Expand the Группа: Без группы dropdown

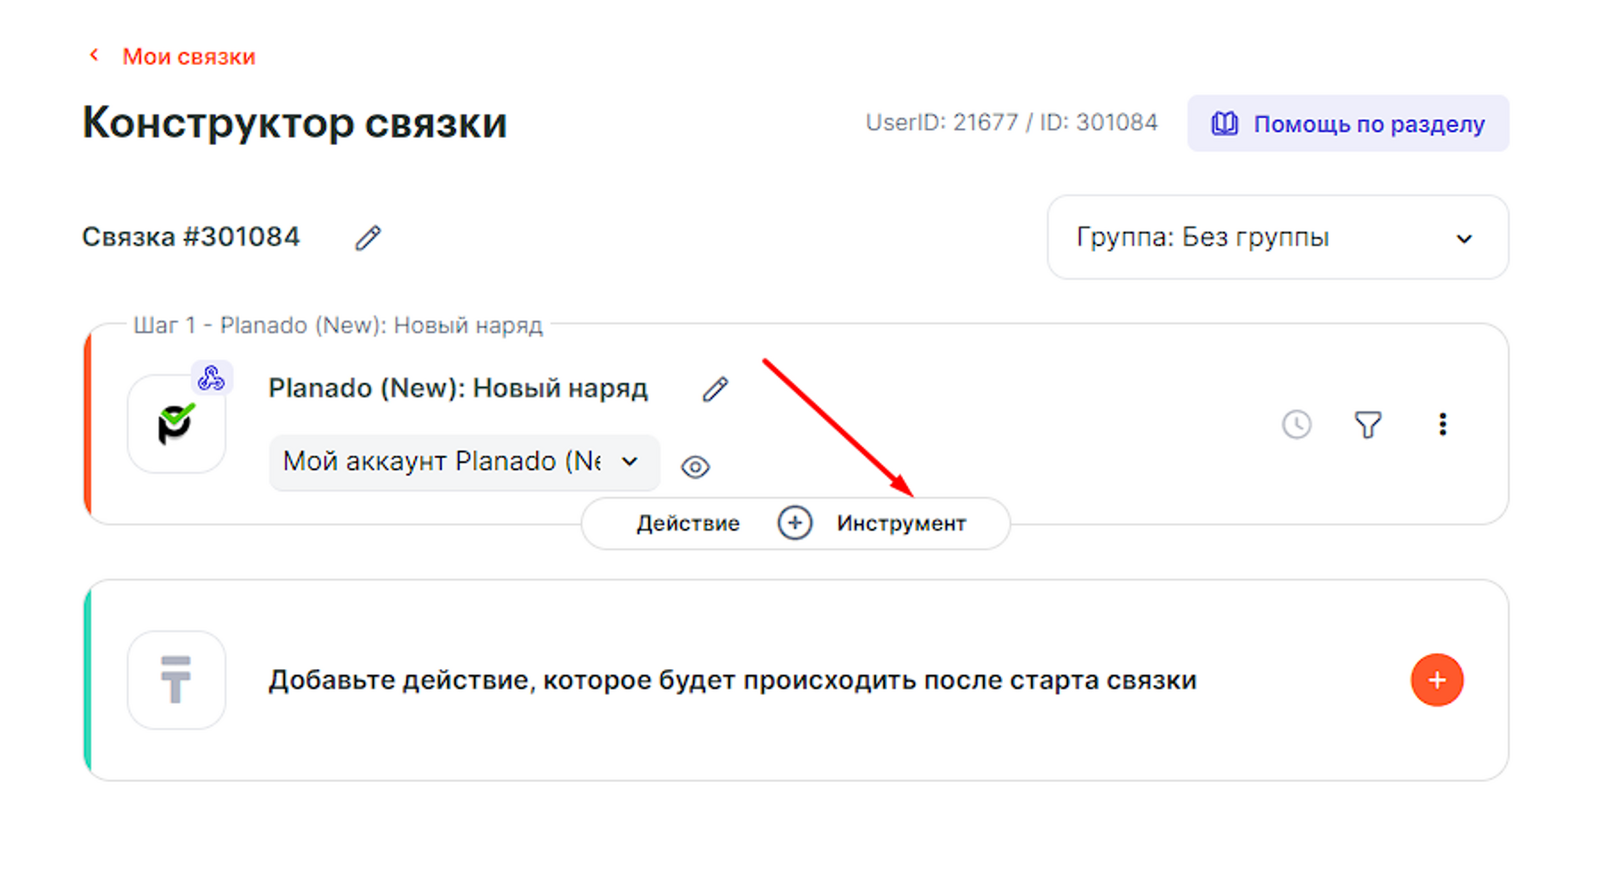coord(1276,238)
